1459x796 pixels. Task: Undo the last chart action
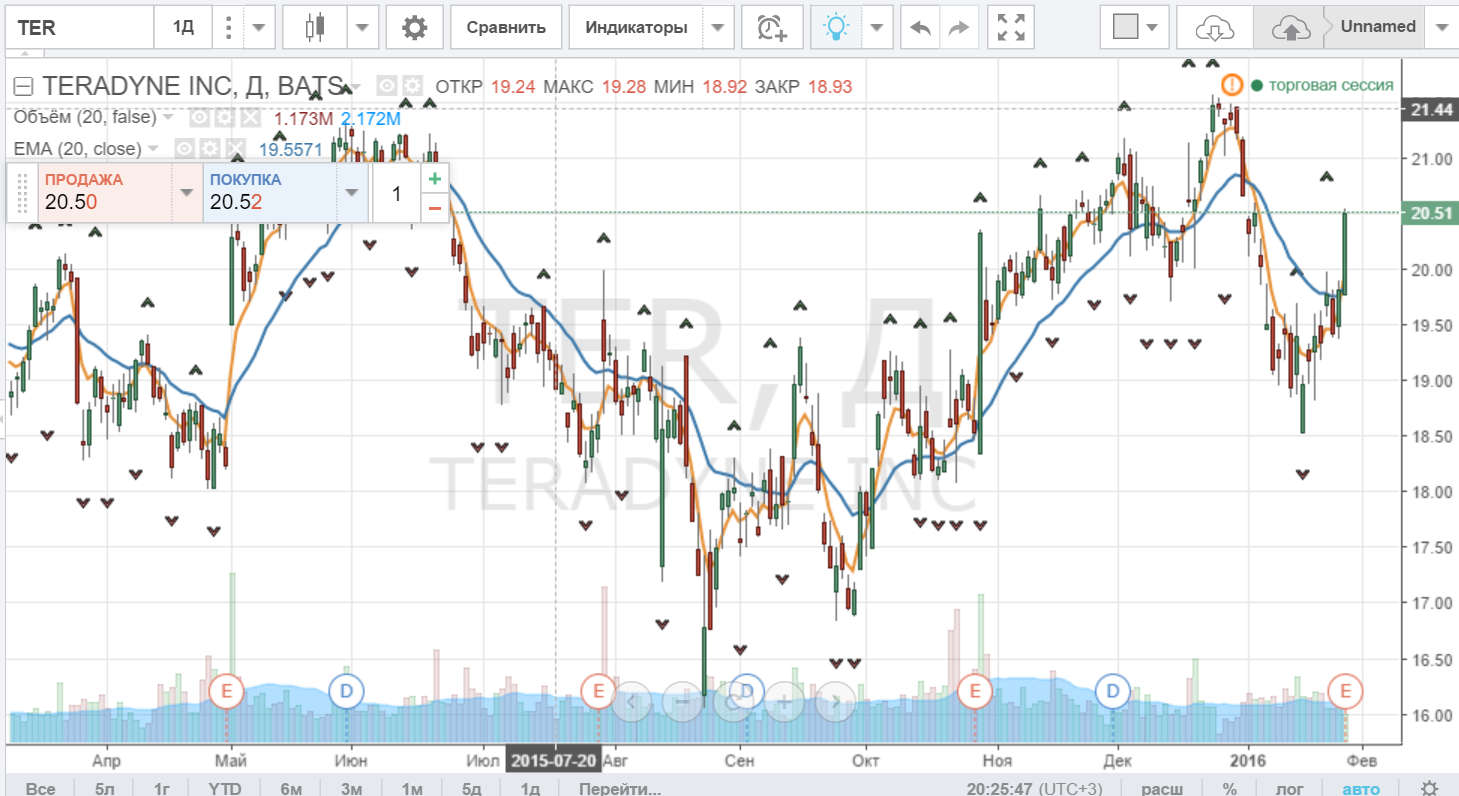[921, 27]
